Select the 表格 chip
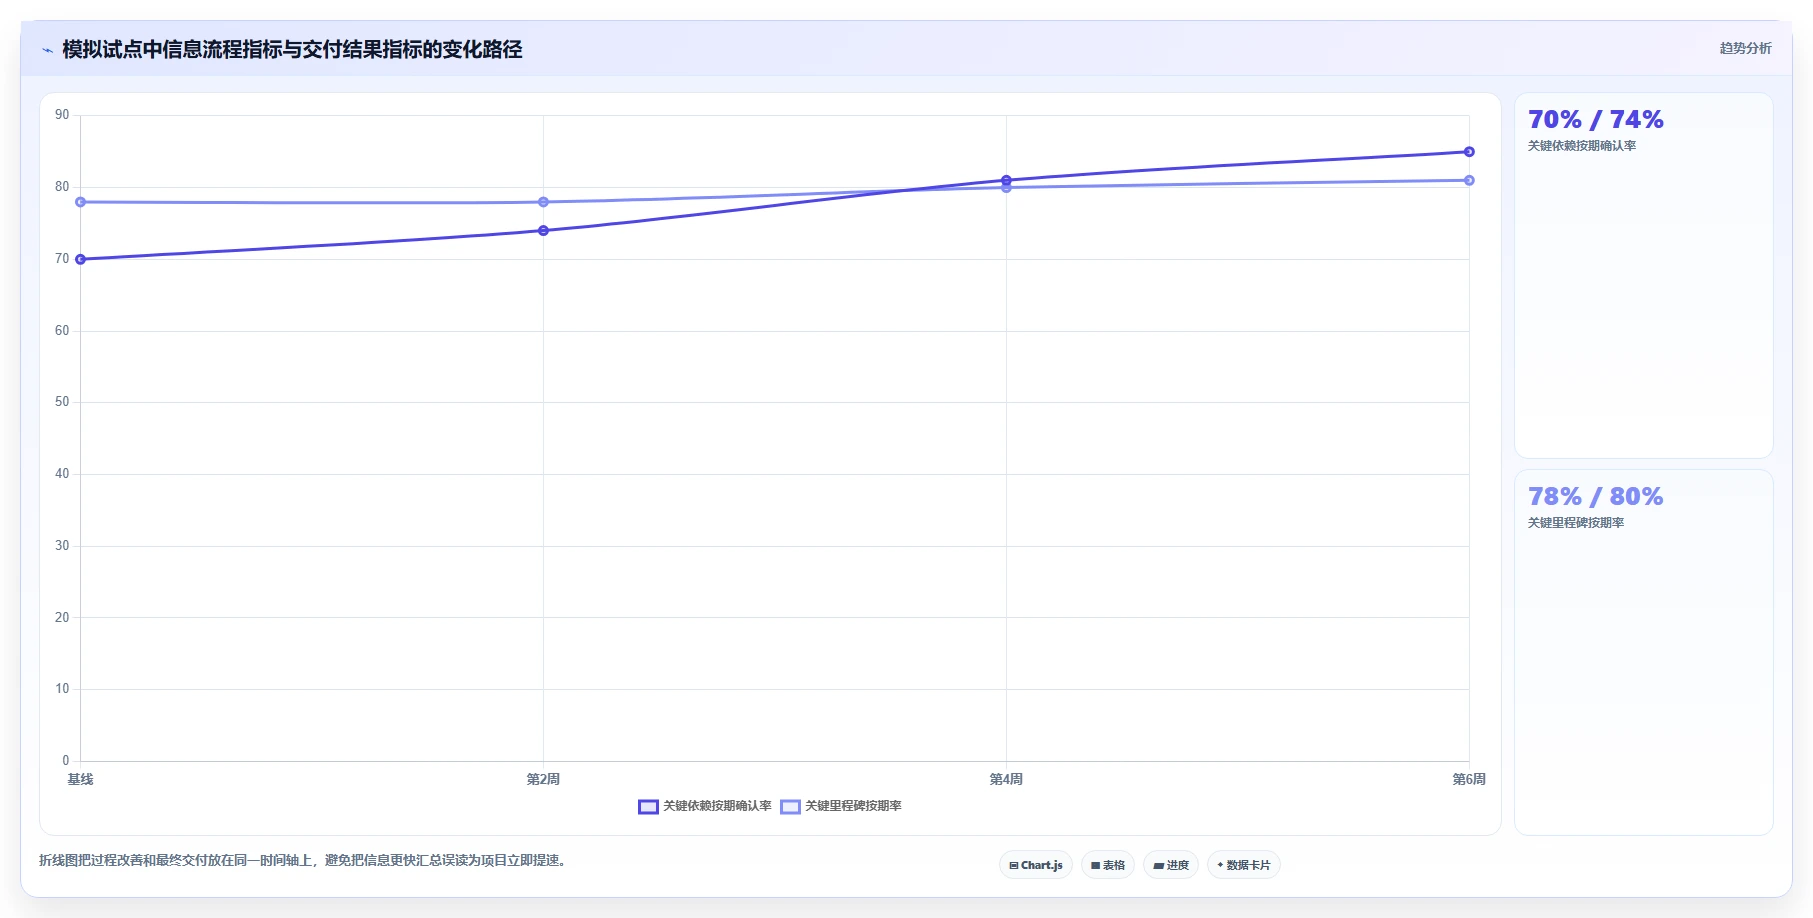This screenshot has height=918, width=1813. (1108, 865)
